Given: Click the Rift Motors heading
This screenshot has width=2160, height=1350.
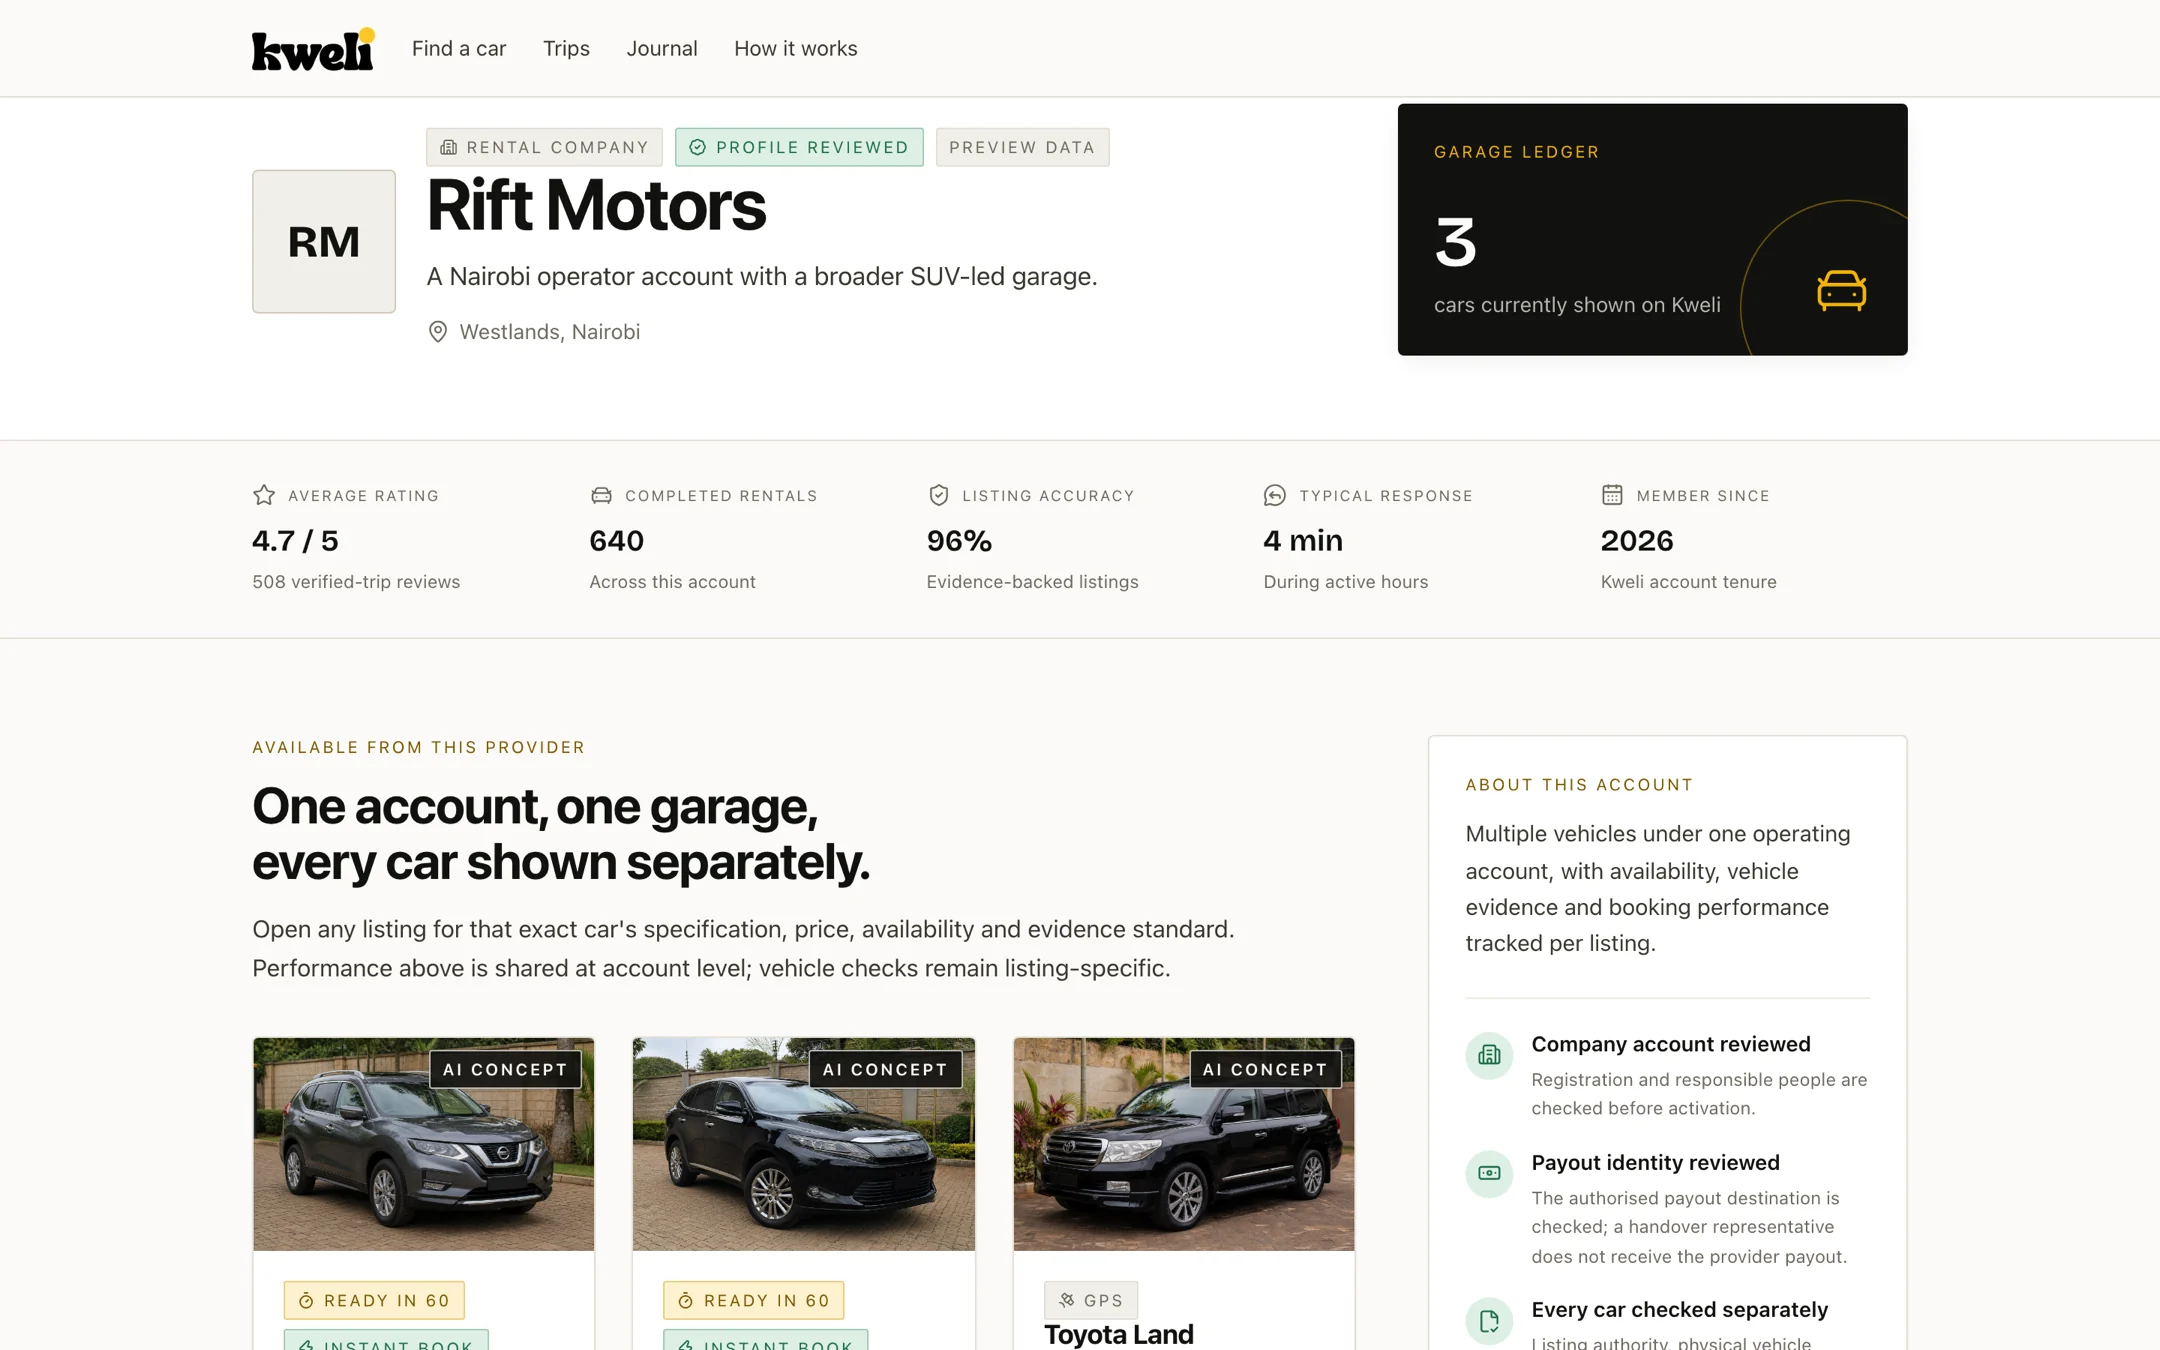Looking at the screenshot, I should coord(596,205).
